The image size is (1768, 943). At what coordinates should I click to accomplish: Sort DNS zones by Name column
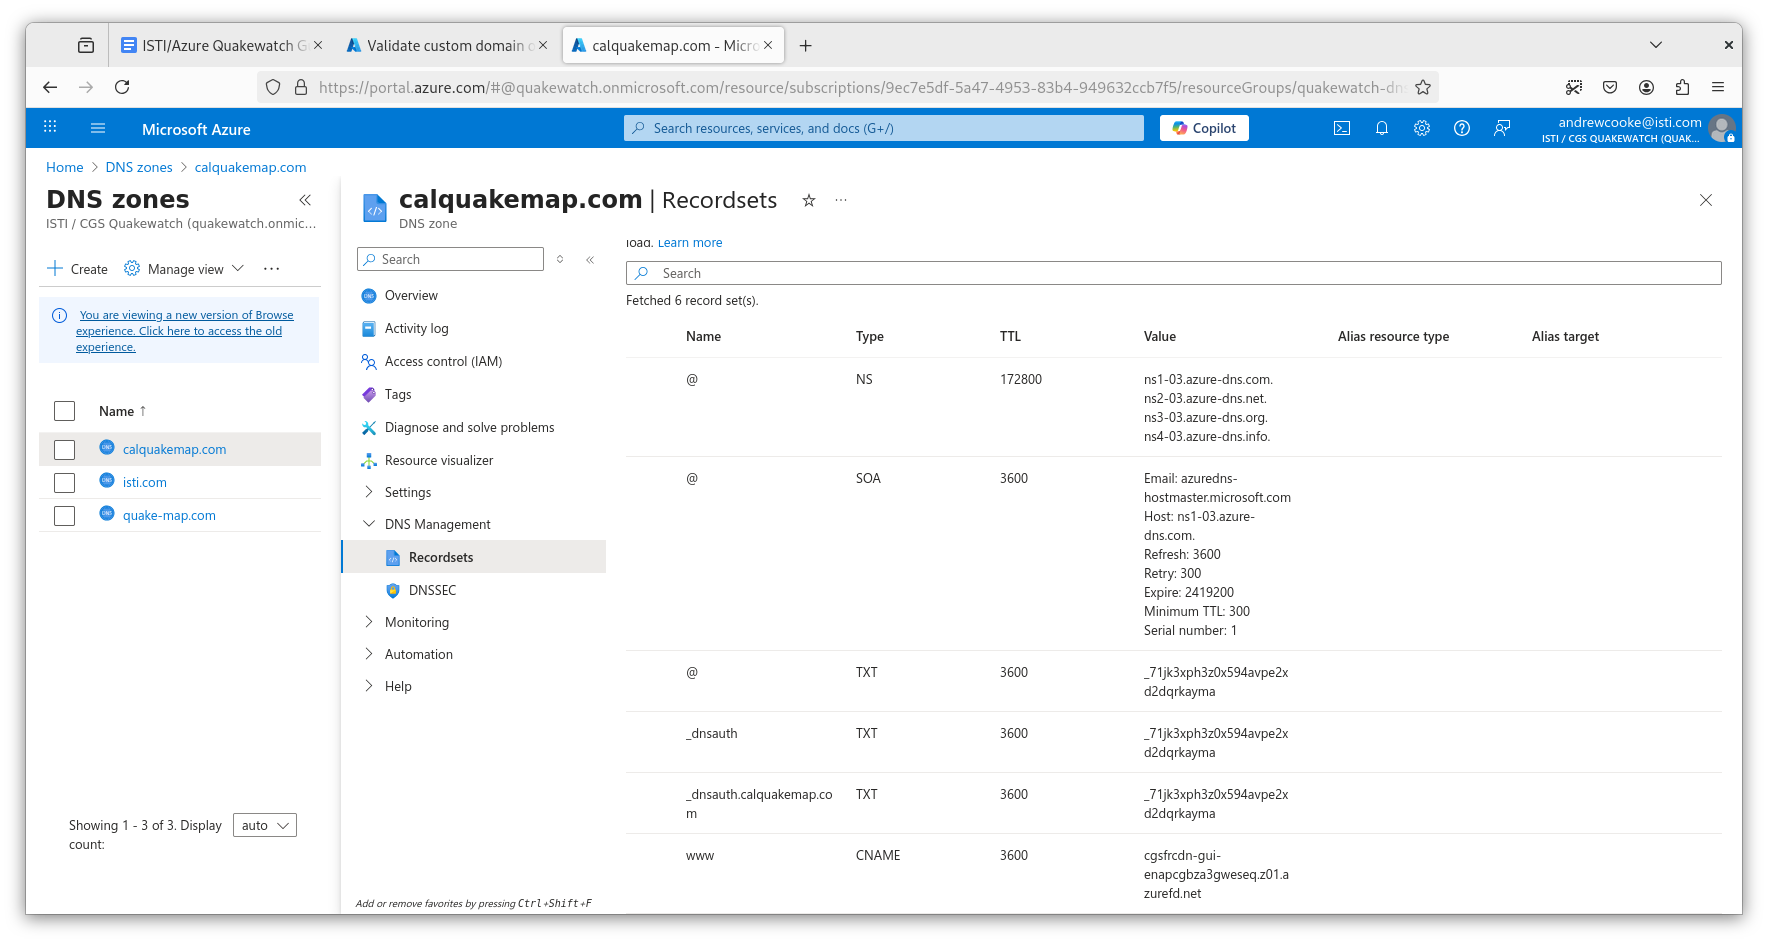123,411
